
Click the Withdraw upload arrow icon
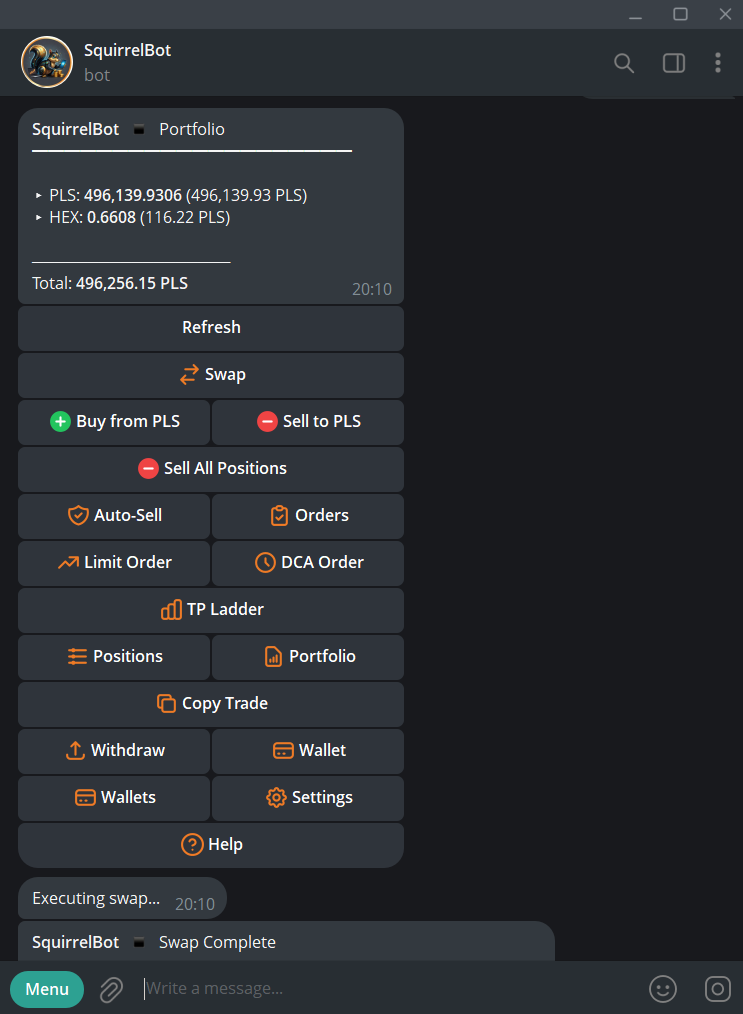coord(74,751)
